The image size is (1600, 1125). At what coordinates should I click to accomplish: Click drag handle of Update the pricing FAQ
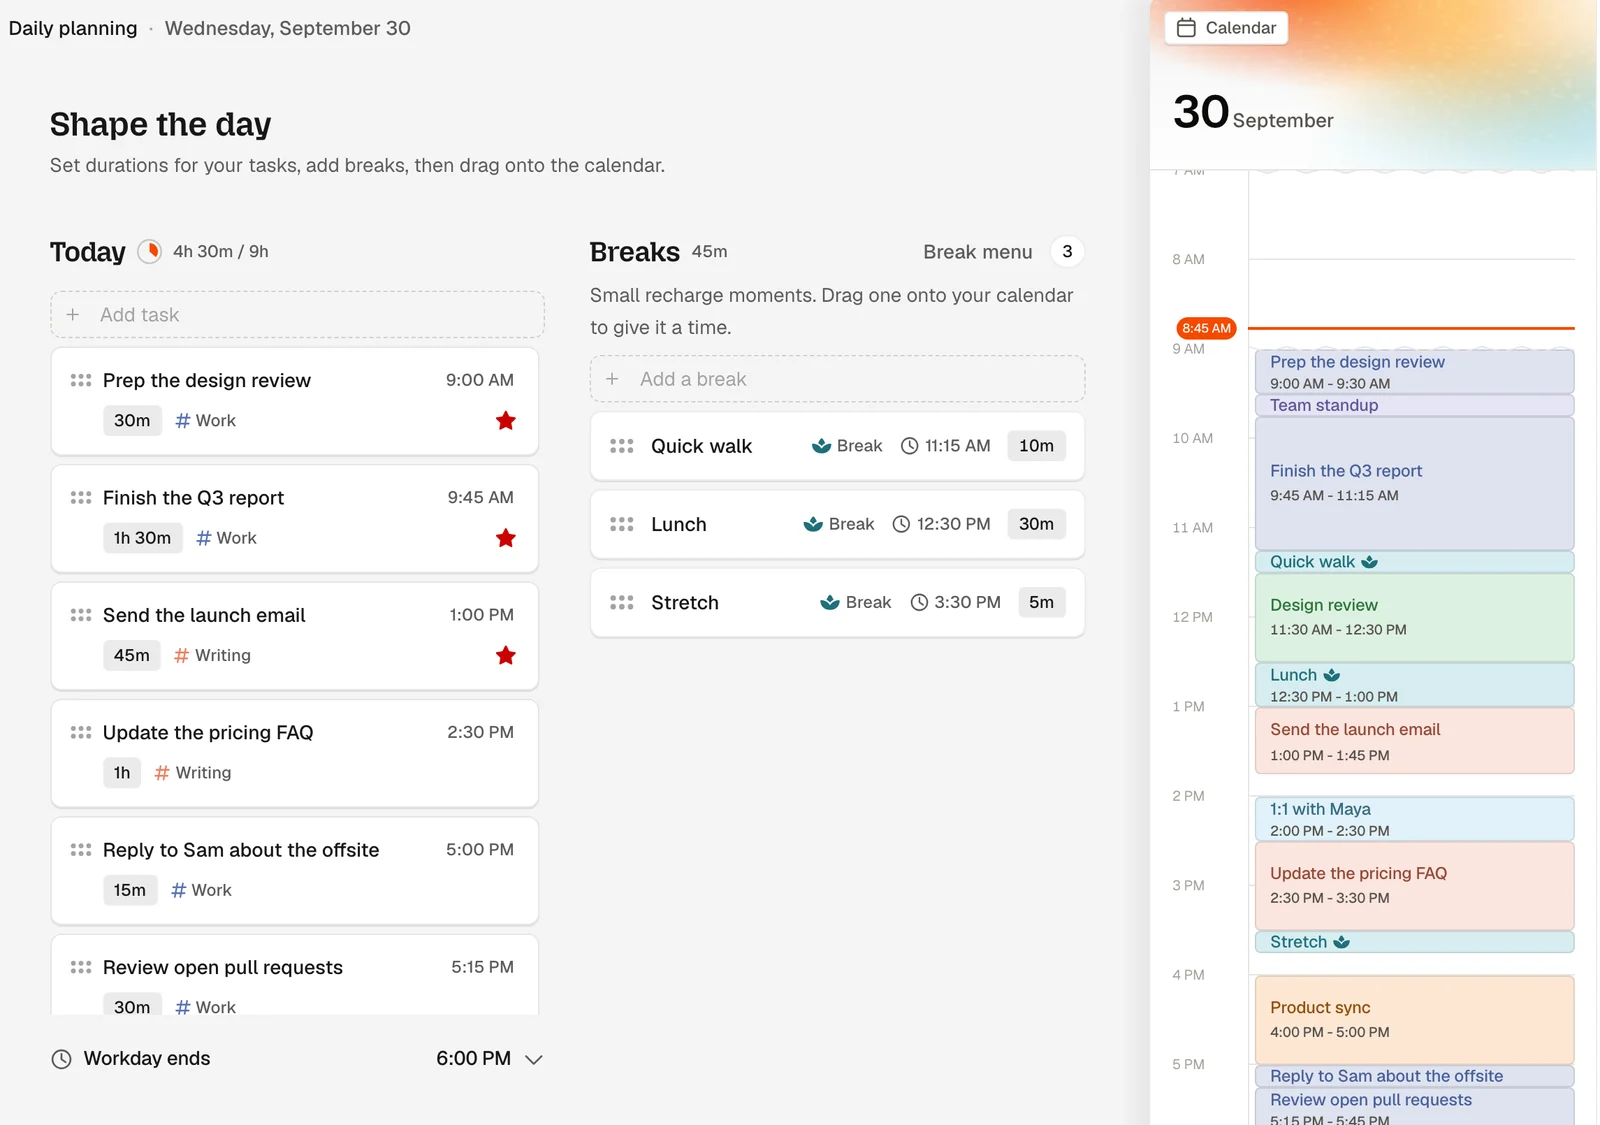(81, 733)
